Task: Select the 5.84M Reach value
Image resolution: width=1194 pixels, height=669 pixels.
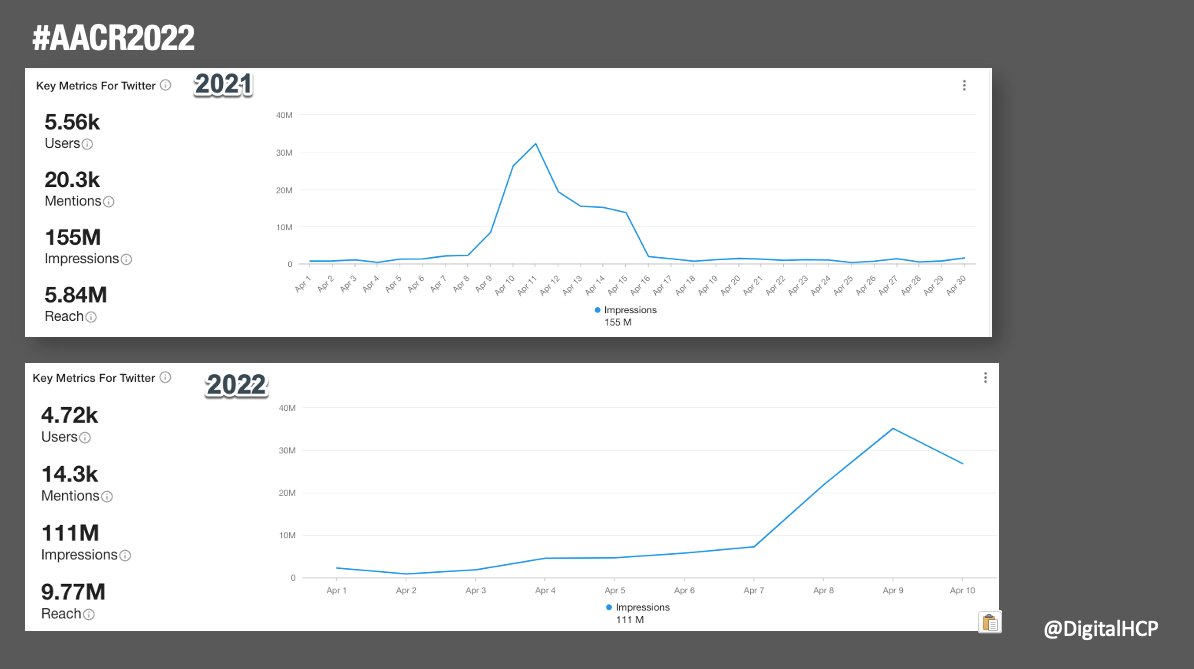Action: pos(75,295)
